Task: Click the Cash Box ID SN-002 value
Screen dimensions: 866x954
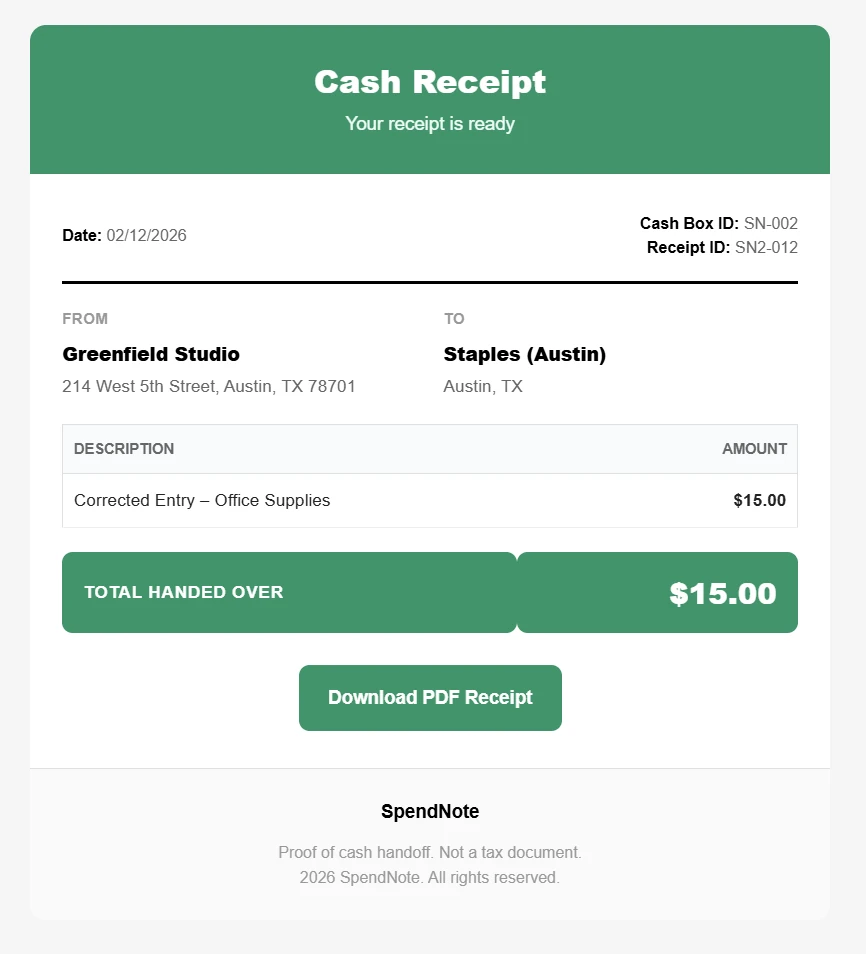Action: pyautogui.click(x=770, y=223)
